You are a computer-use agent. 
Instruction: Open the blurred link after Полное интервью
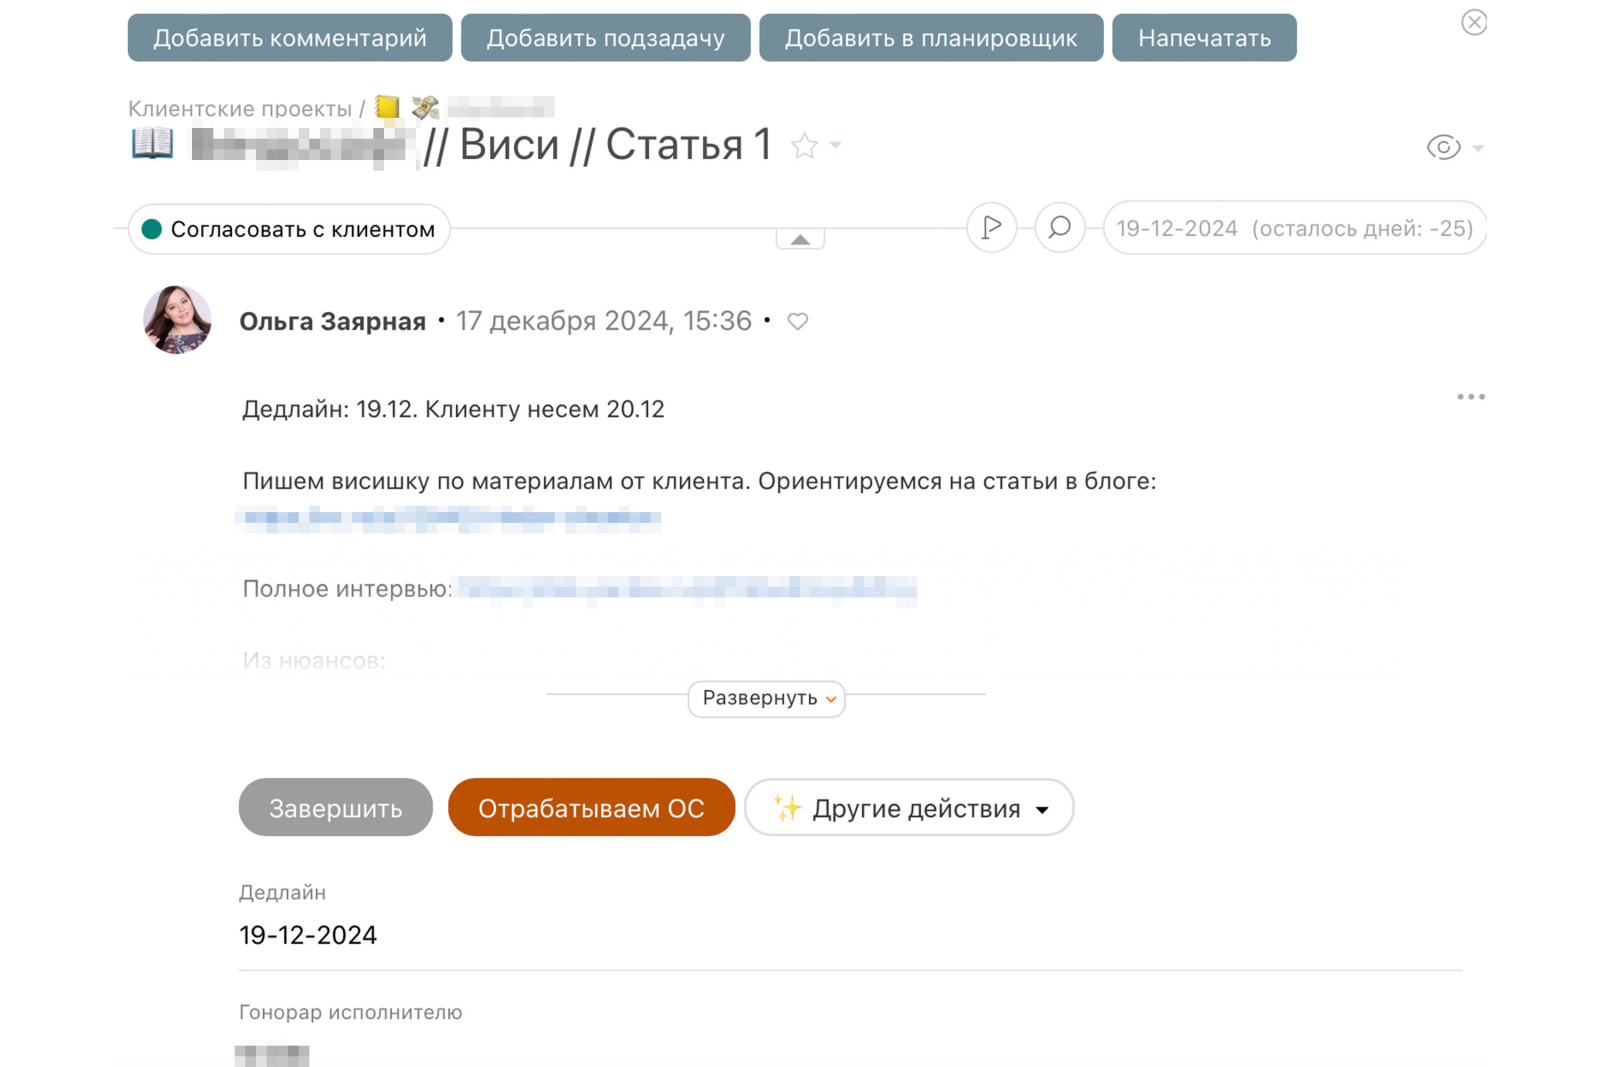[688, 589]
